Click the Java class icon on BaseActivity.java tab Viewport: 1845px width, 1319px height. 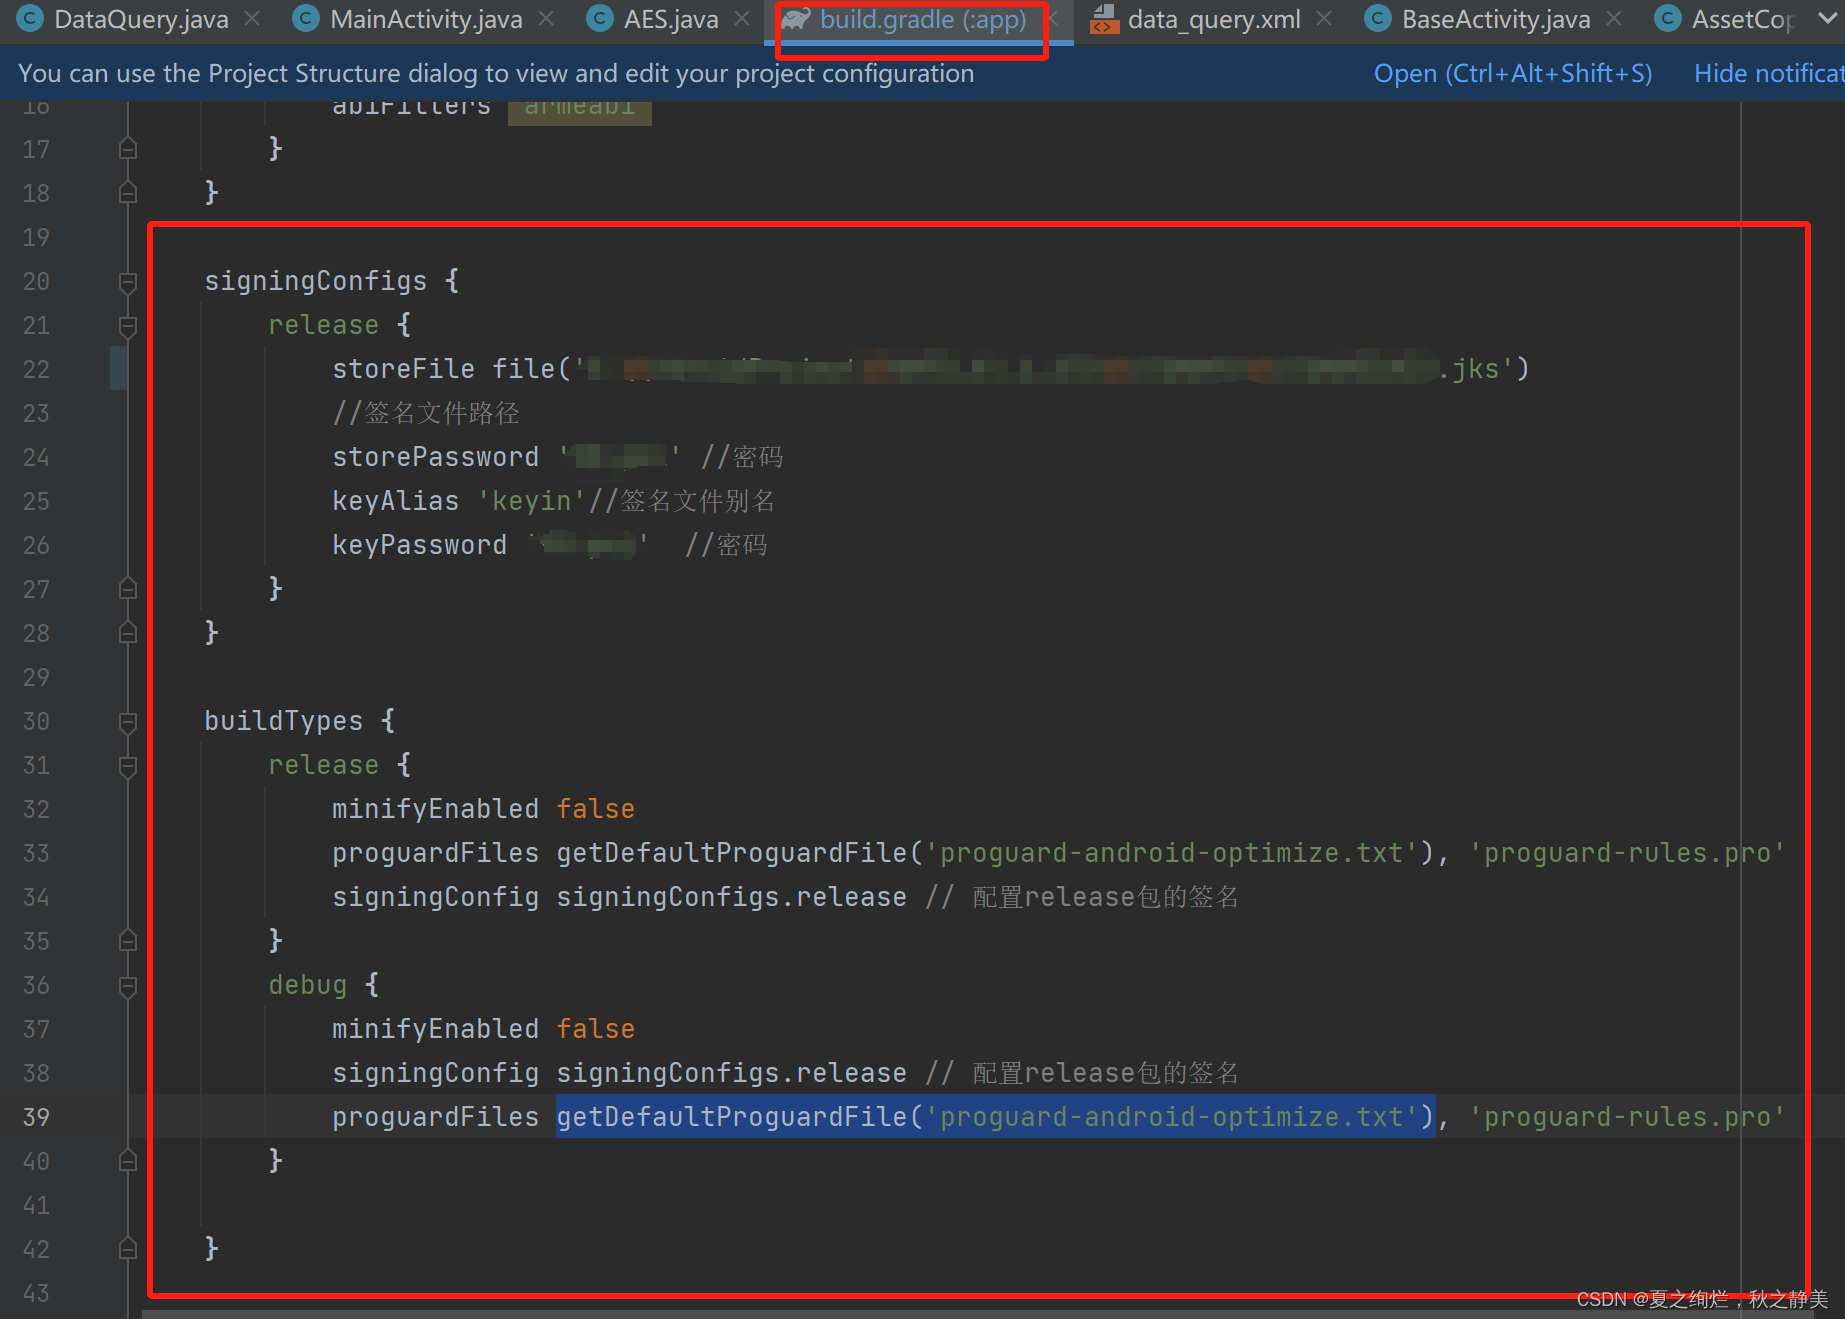click(1377, 19)
